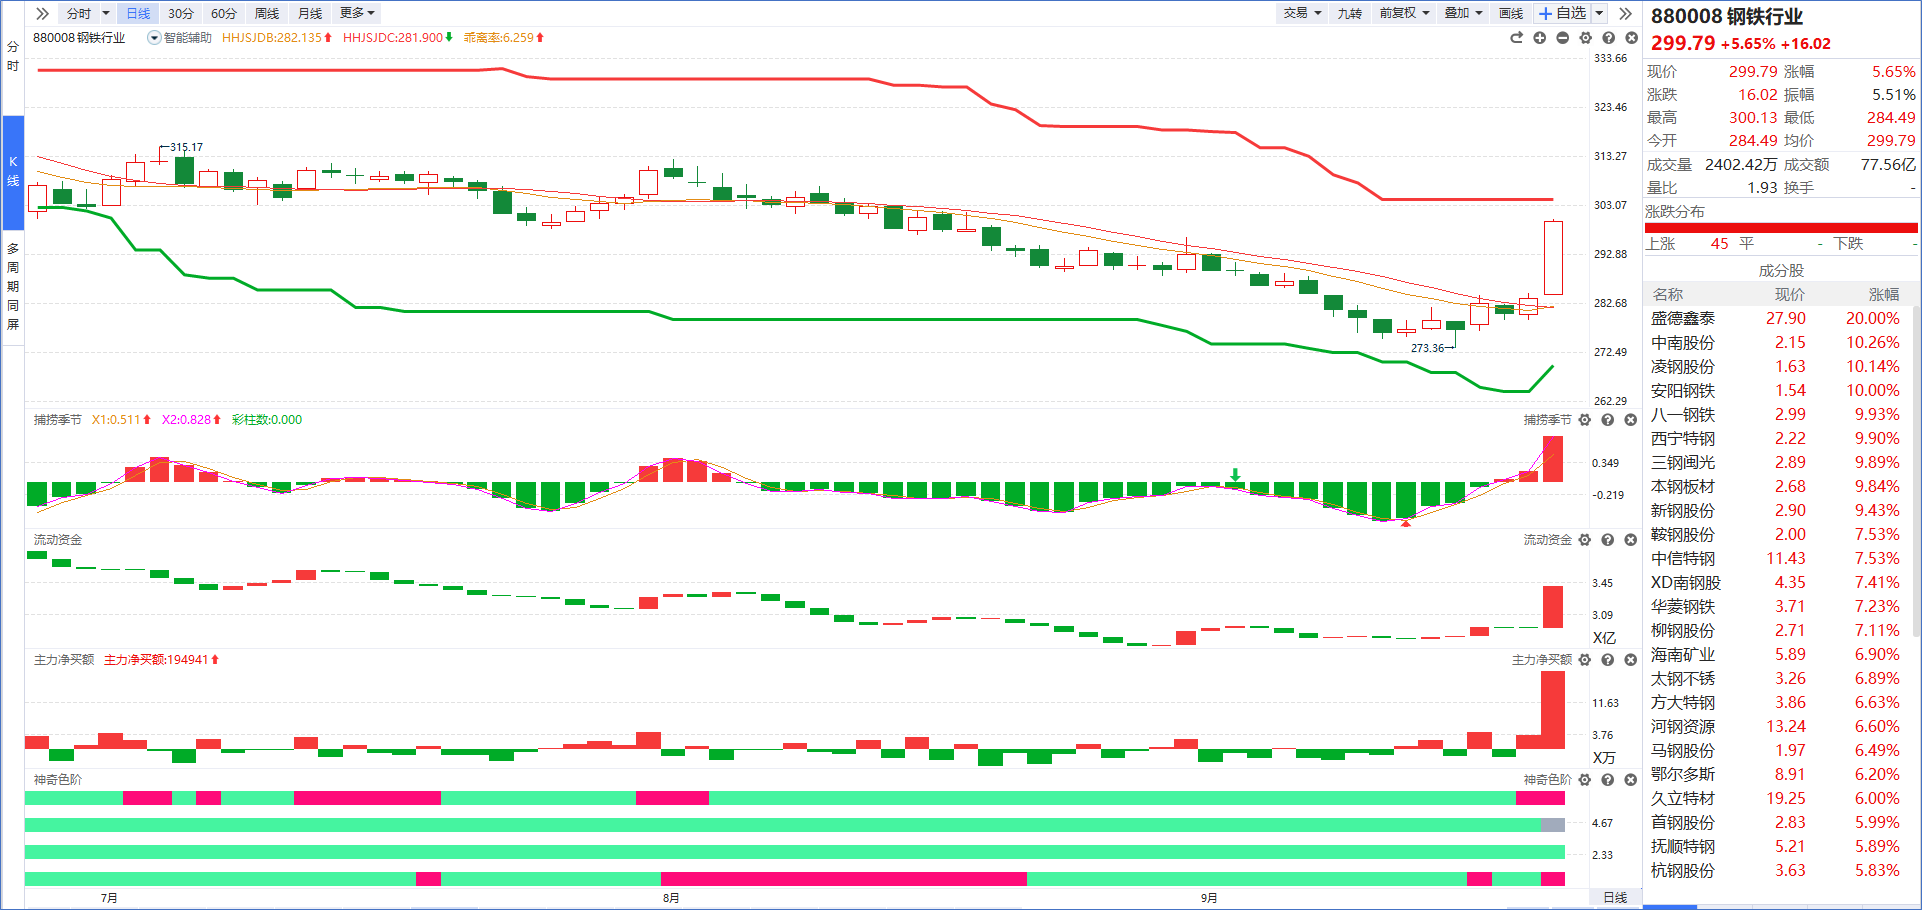This screenshot has height=910, width=1922.
Task: Close the 流动资金 indicator panel
Action: pyautogui.click(x=1630, y=540)
